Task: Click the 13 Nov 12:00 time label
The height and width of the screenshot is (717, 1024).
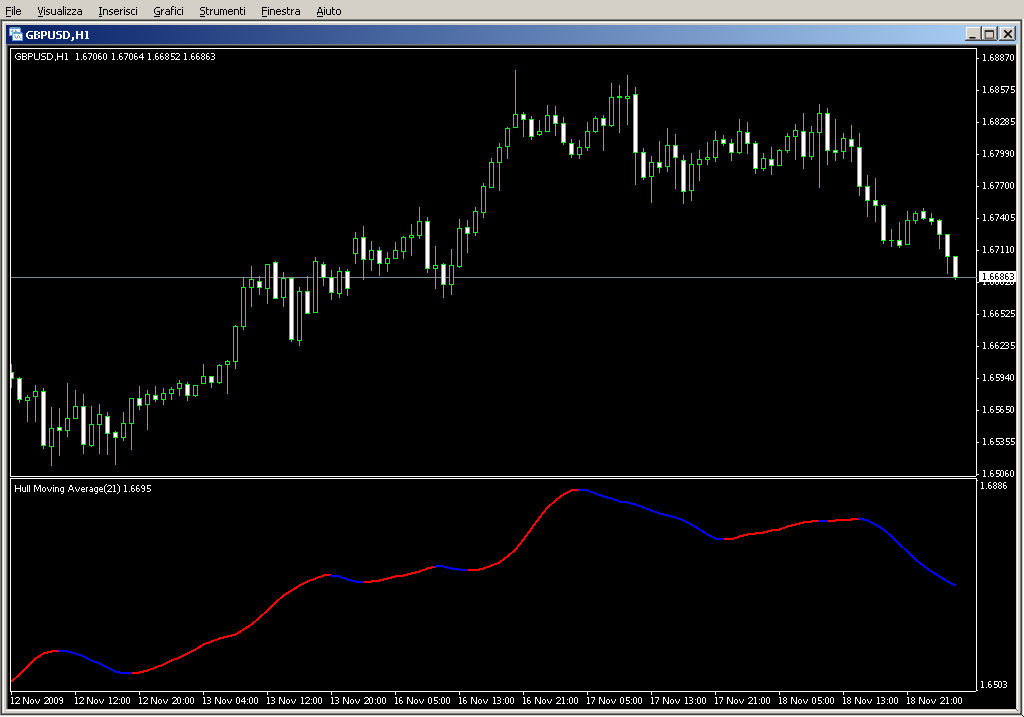Action: (x=295, y=701)
